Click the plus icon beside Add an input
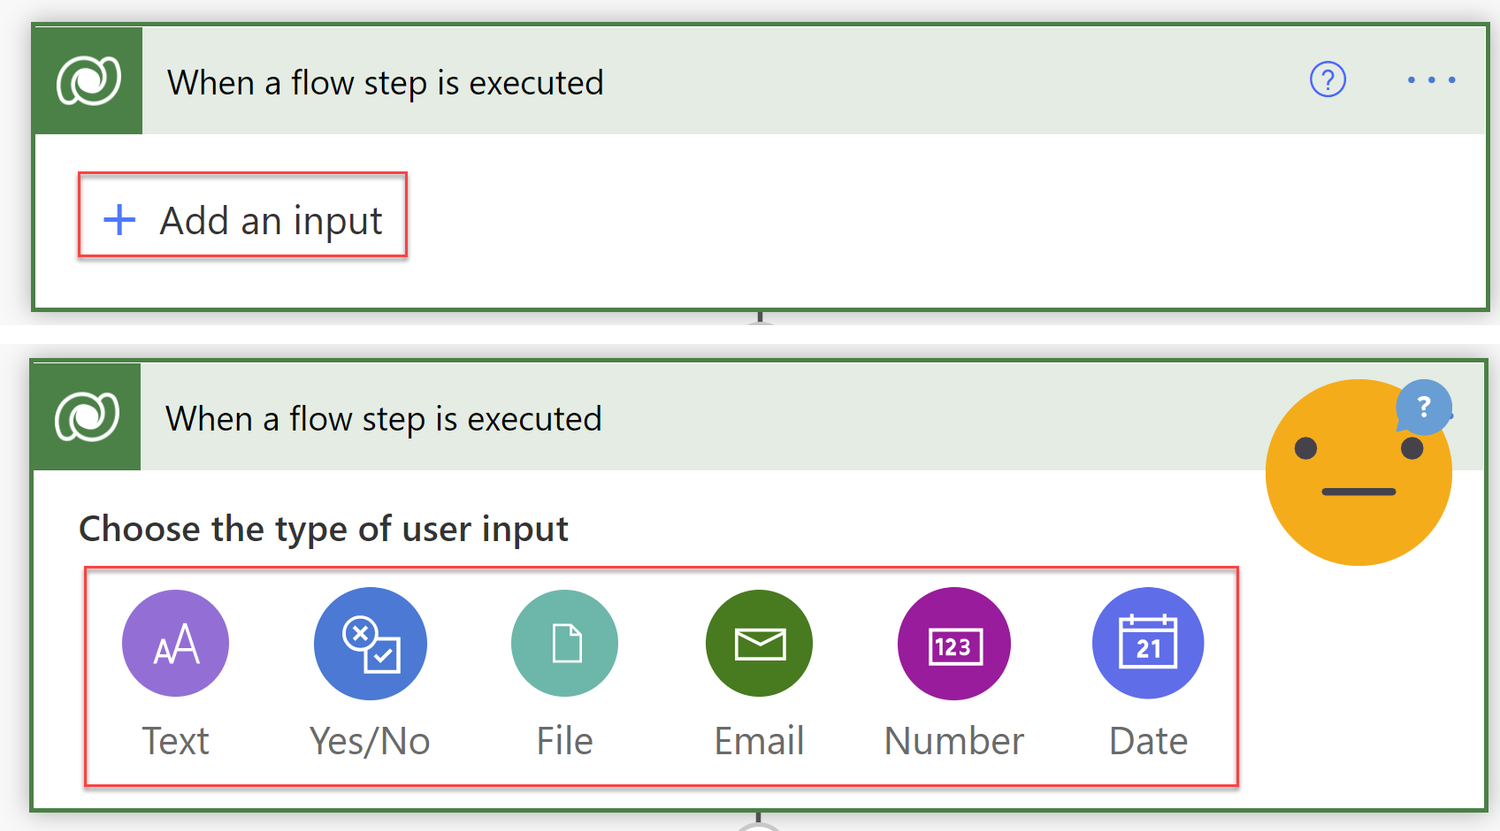1500x831 pixels. 119,219
